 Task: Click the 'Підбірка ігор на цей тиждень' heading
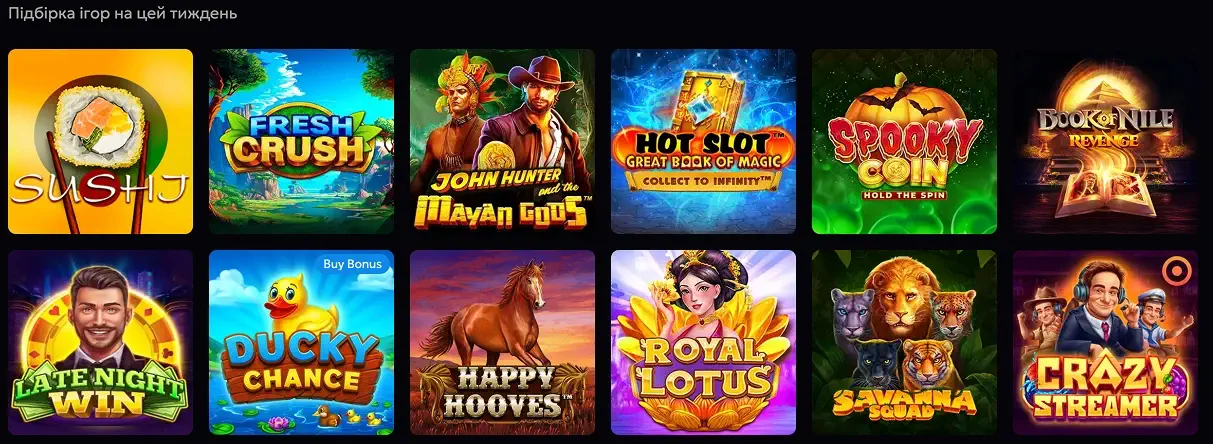[122, 15]
